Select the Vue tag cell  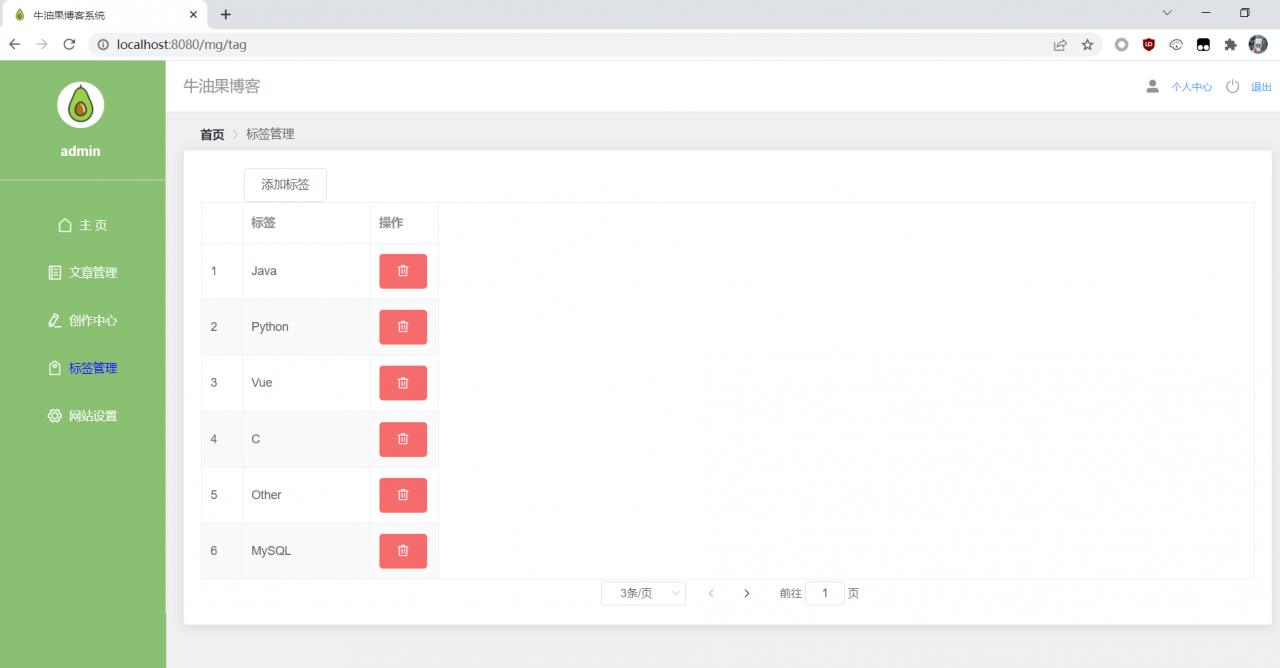point(306,383)
